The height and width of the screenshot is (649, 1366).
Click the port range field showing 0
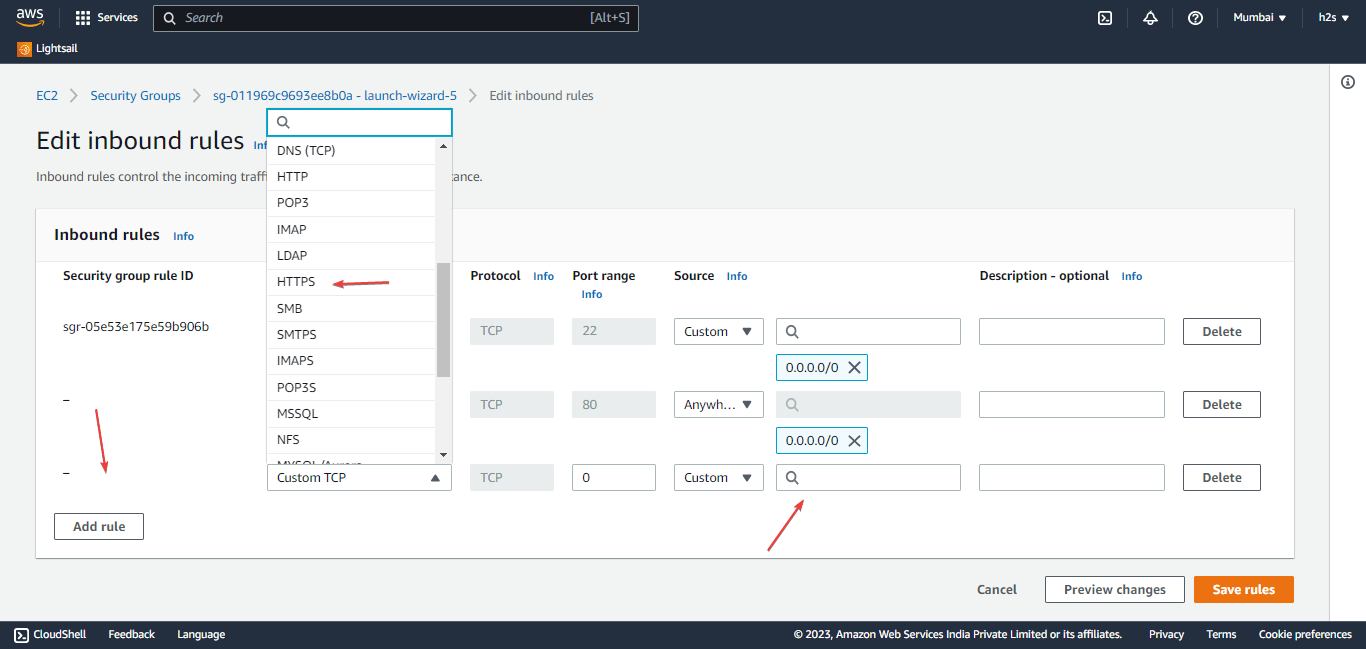pyautogui.click(x=614, y=478)
